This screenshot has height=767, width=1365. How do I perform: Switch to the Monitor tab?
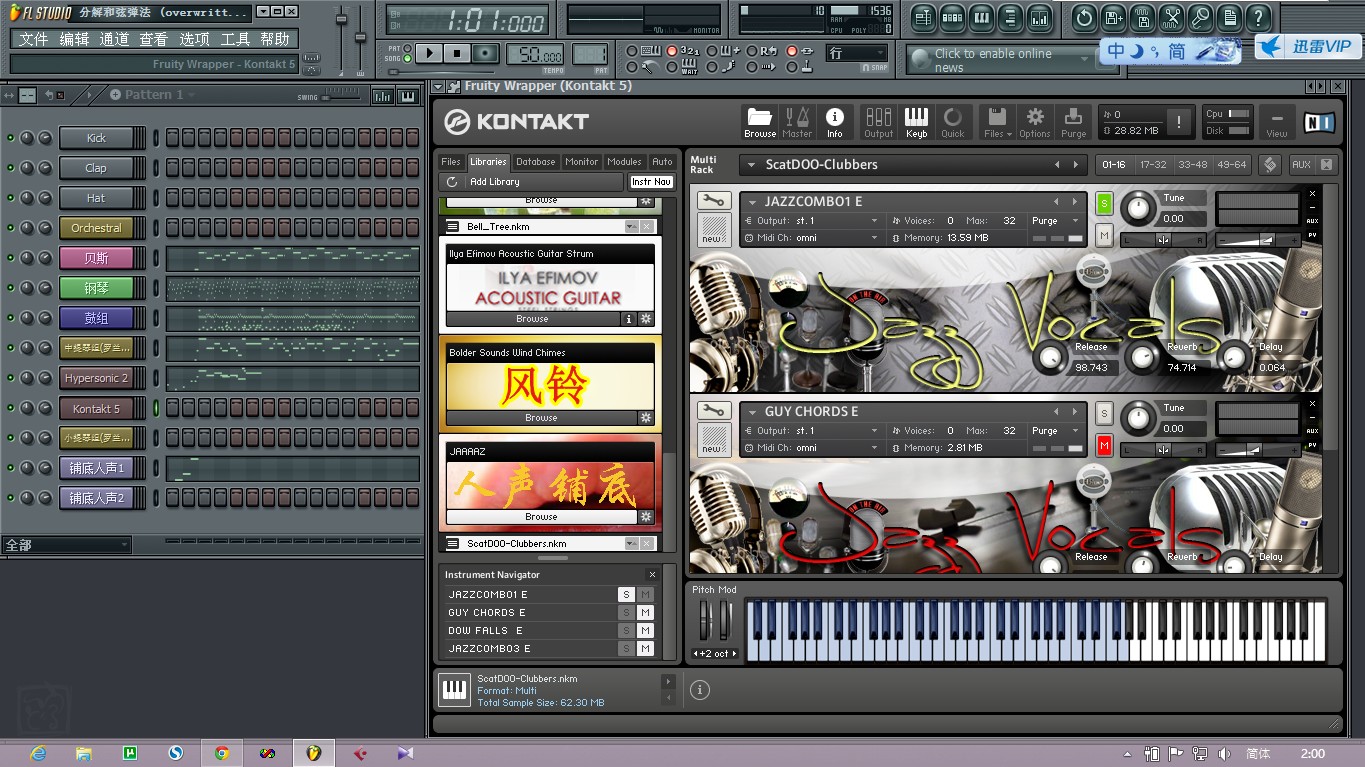[x=581, y=162]
